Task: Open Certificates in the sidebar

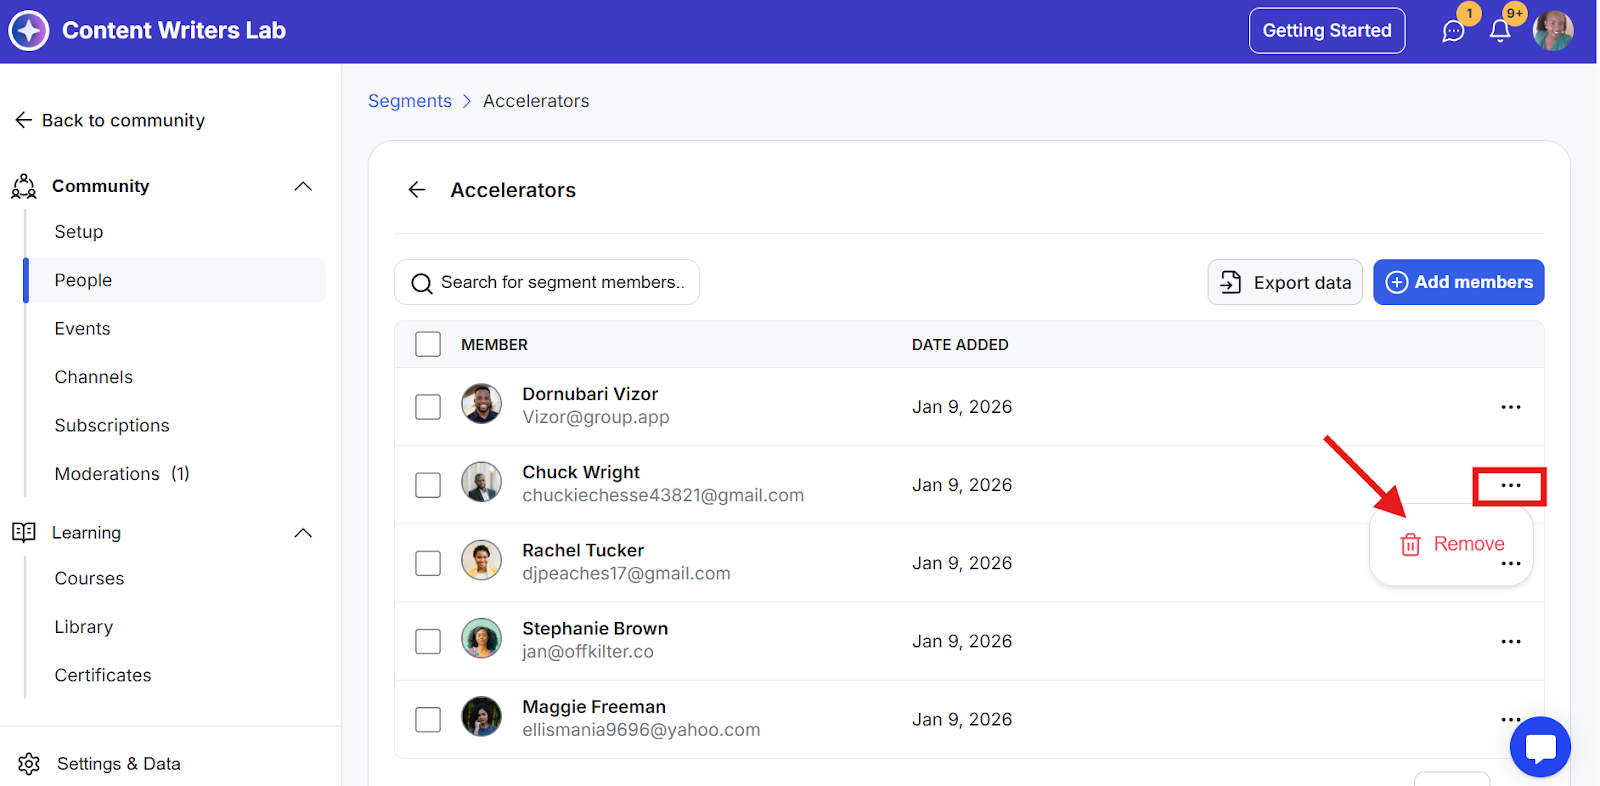Action: (103, 676)
